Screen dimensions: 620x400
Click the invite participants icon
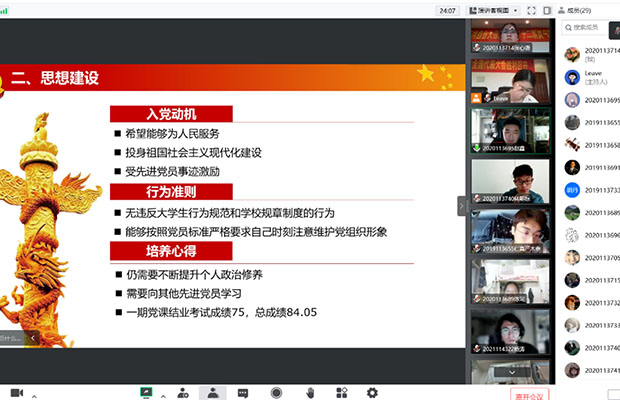(183, 393)
